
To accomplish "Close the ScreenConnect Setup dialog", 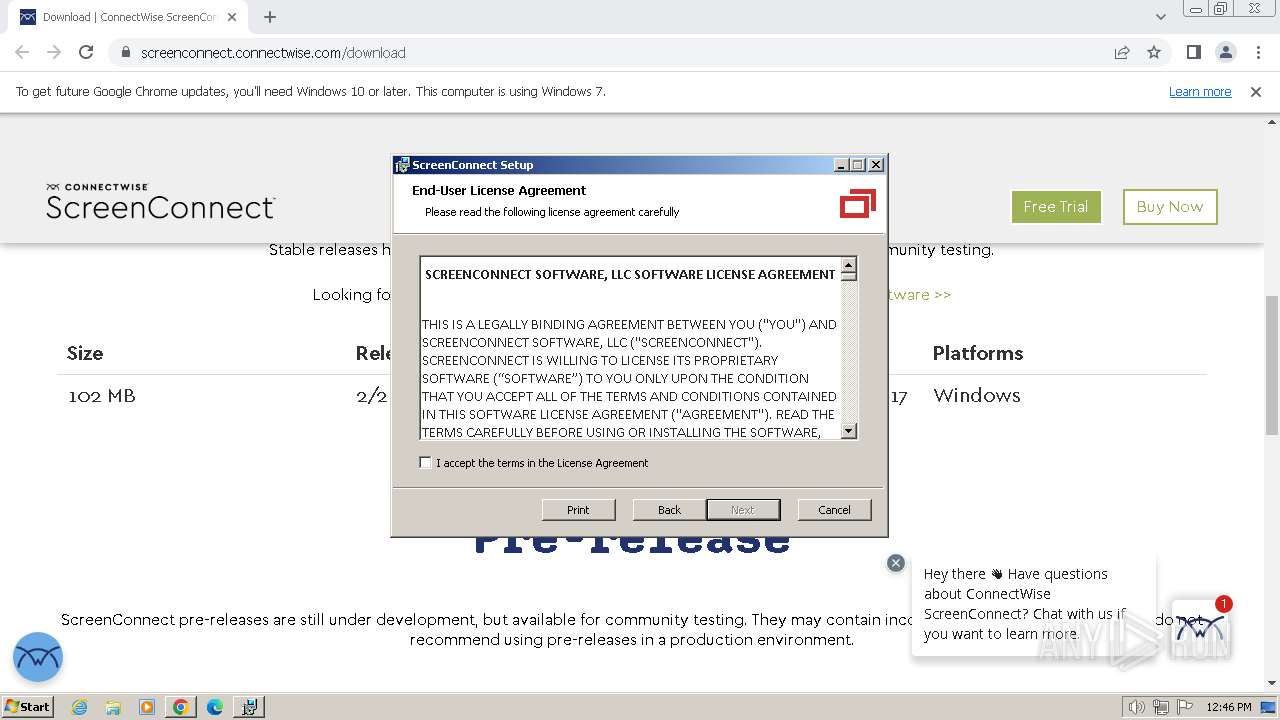I will point(876,165).
